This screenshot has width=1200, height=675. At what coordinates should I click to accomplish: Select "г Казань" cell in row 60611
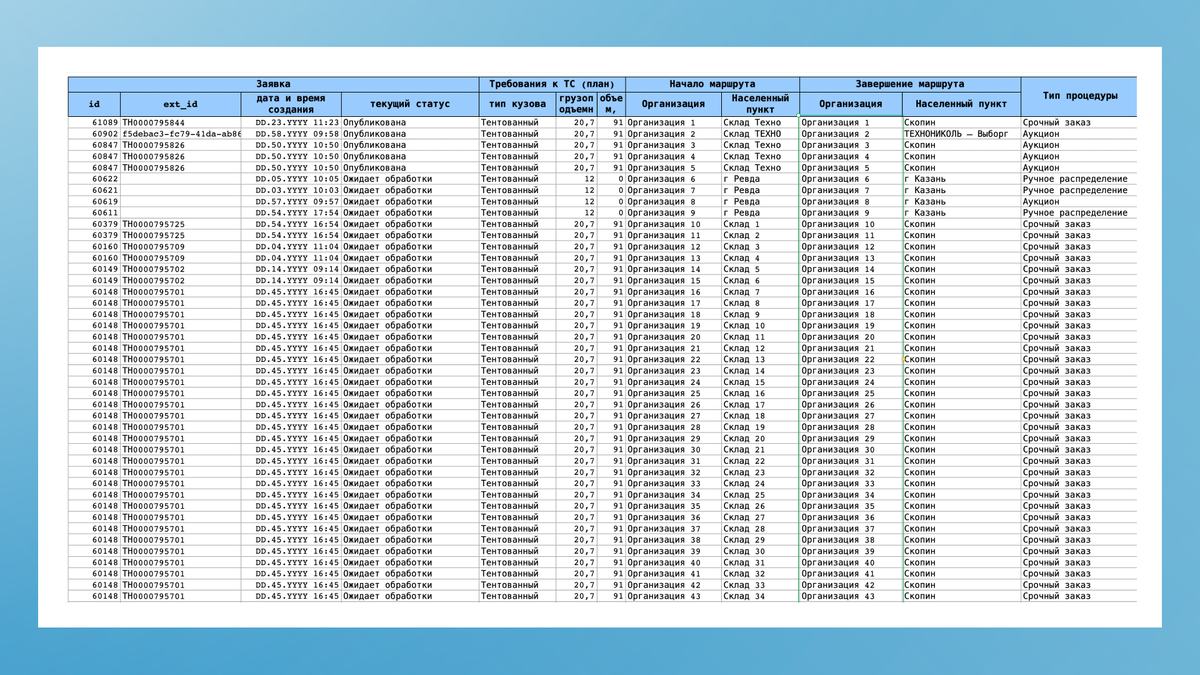[961, 213]
